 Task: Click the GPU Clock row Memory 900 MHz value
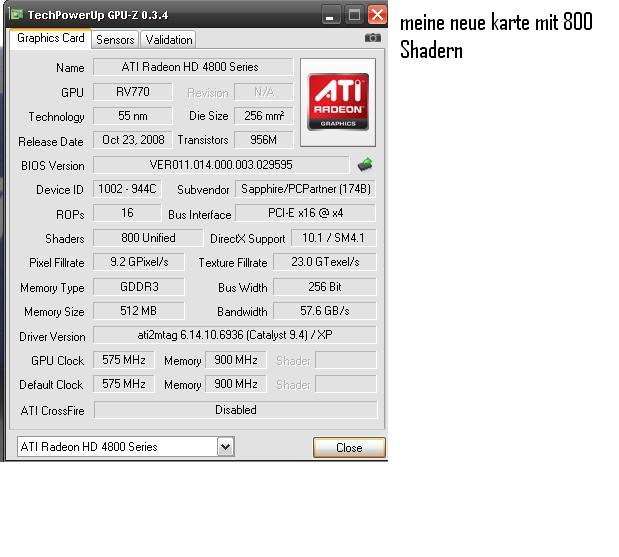236,360
